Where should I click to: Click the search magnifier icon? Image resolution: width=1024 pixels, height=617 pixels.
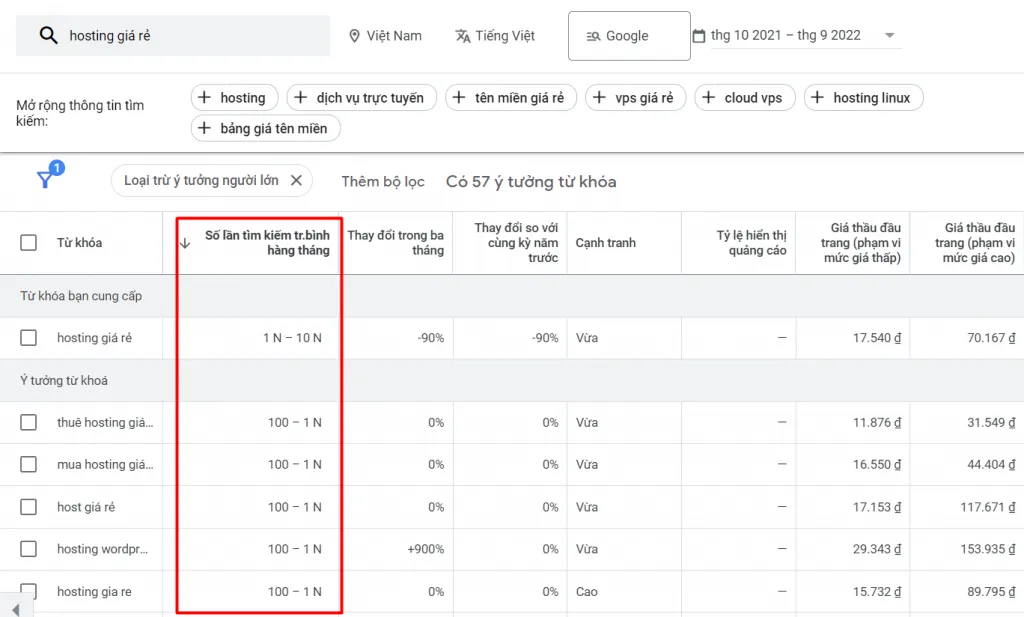click(48, 36)
